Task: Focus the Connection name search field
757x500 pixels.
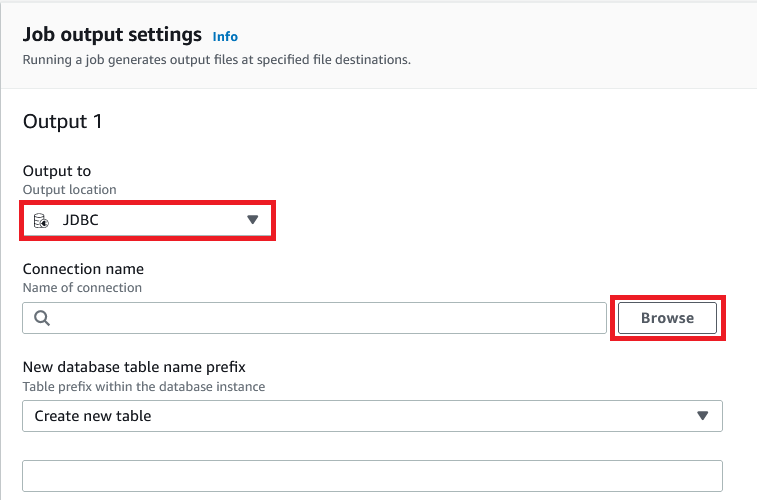Action: coord(320,318)
